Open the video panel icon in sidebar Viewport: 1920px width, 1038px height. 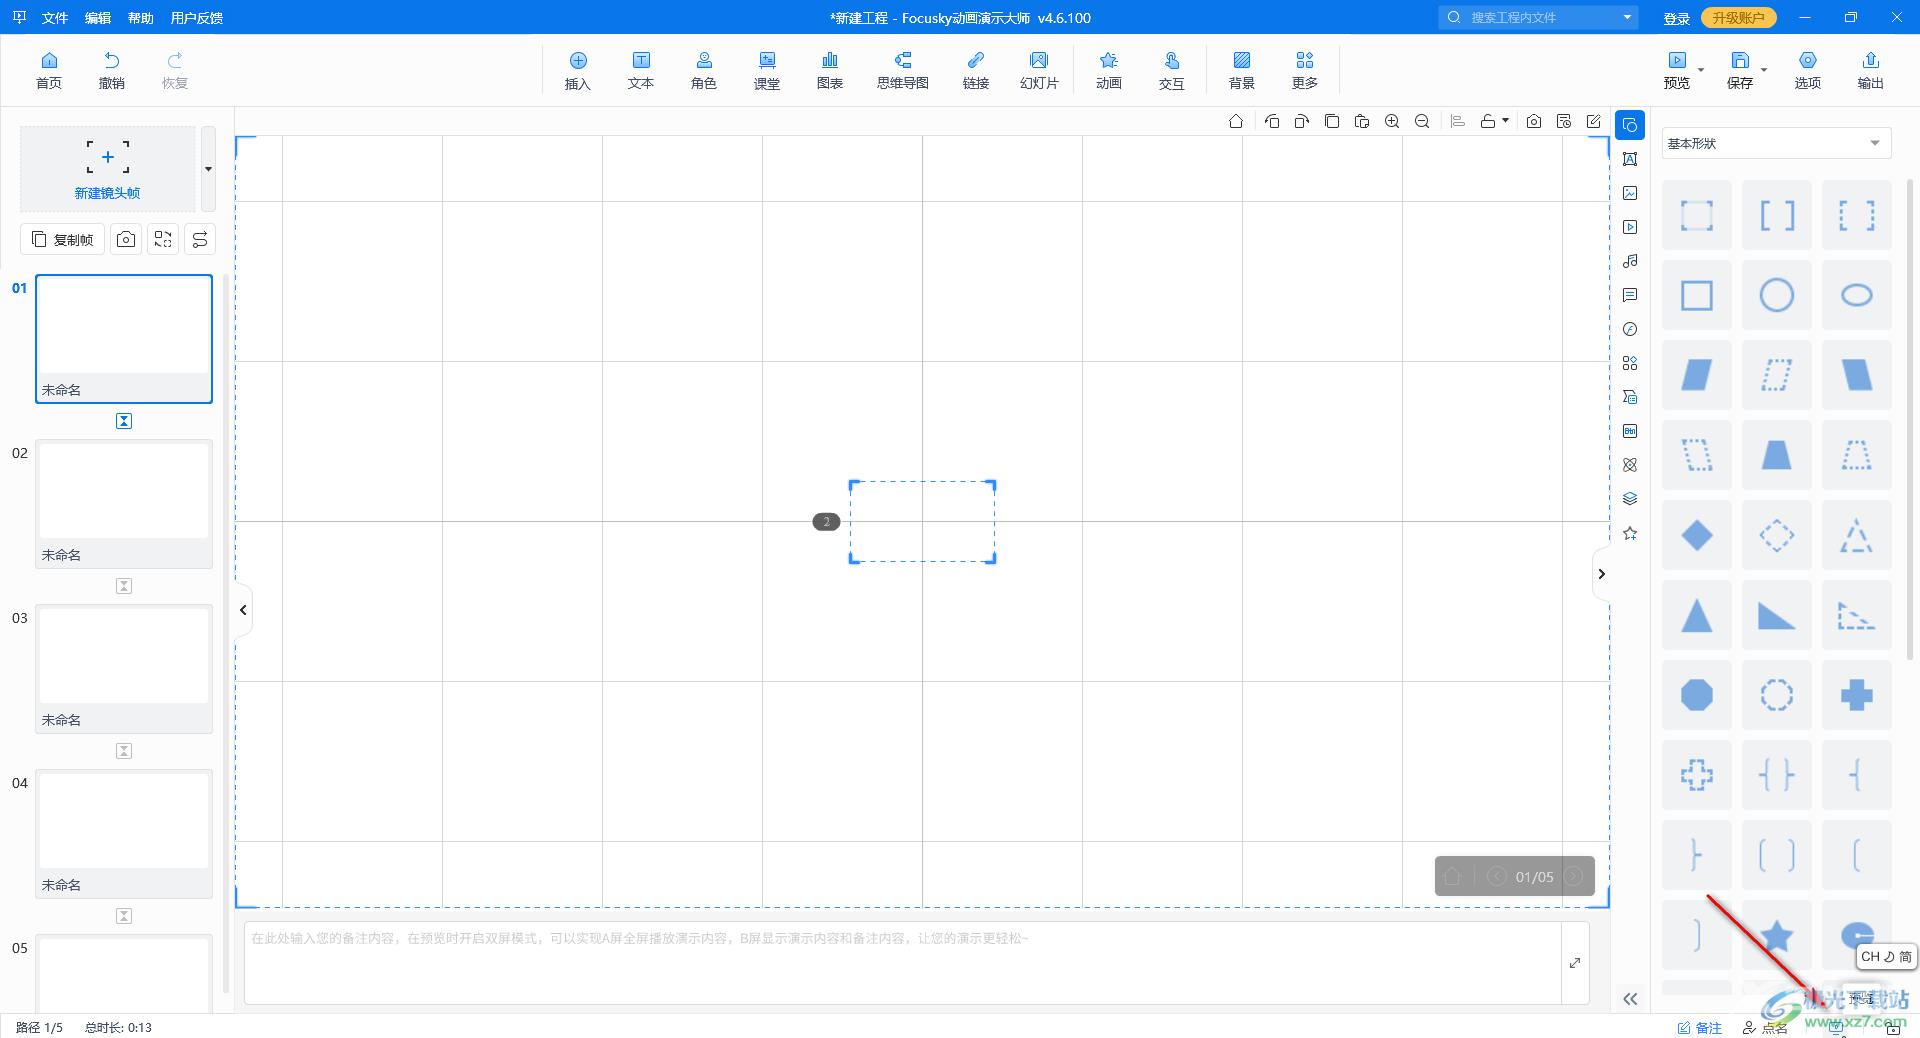pyautogui.click(x=1630, y=227)
